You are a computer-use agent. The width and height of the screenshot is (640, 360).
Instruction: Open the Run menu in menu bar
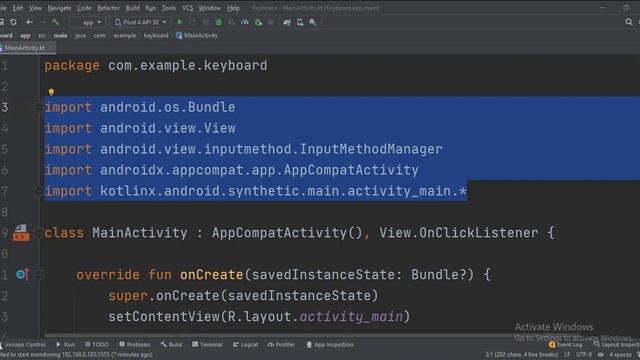pyautogui.click(x=151, y=8)
